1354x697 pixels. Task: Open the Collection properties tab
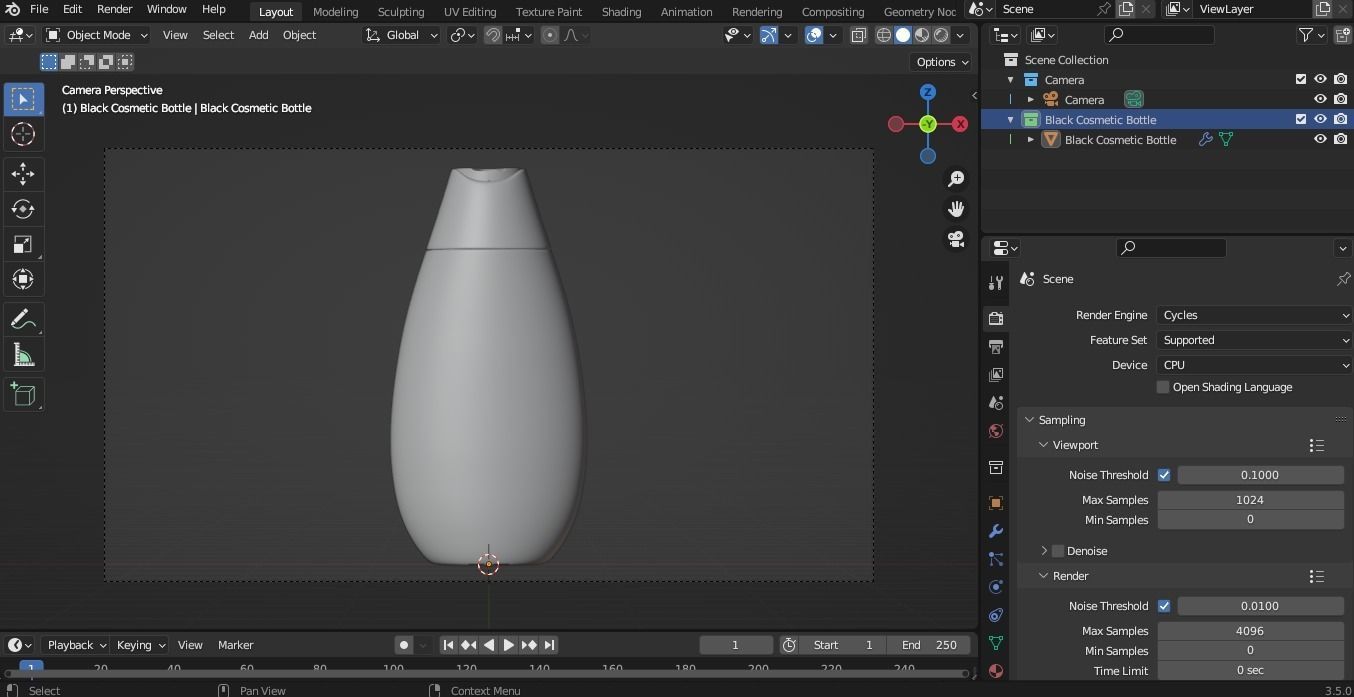point(995,467)
